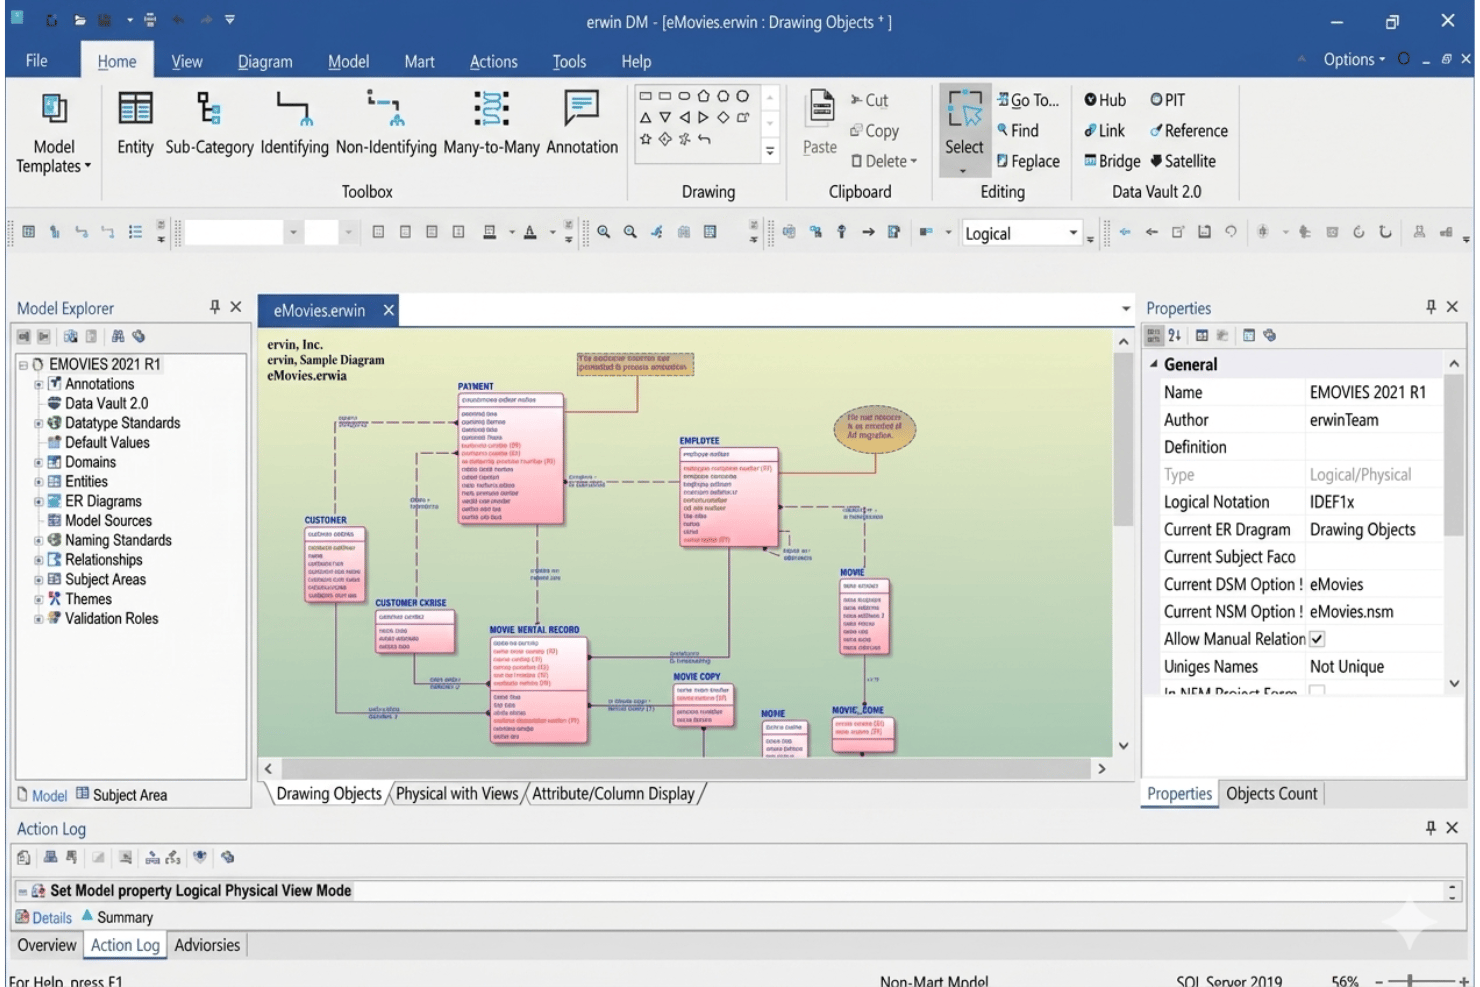
Task: Insert a Data Vault Link
Action: (x=1105, y=131)
